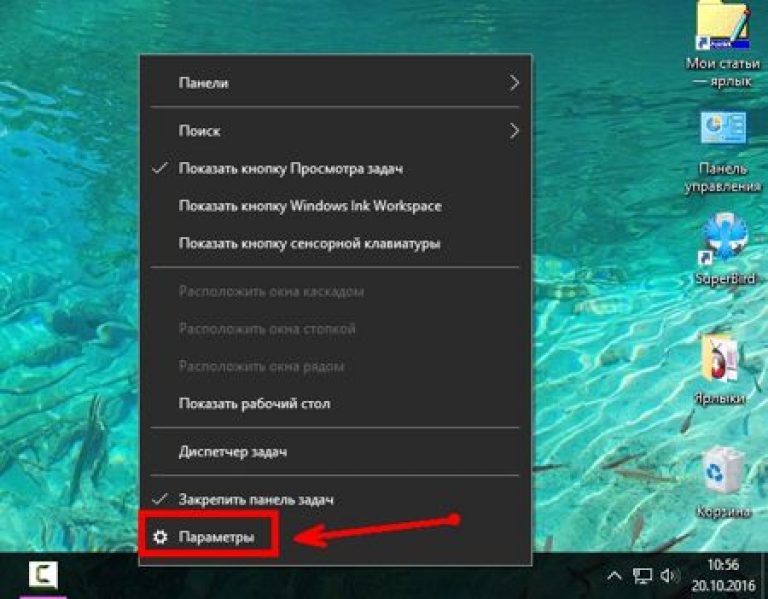768x599 pixels.
Task: Click the network icon in system tray
Action: (643, 575)
